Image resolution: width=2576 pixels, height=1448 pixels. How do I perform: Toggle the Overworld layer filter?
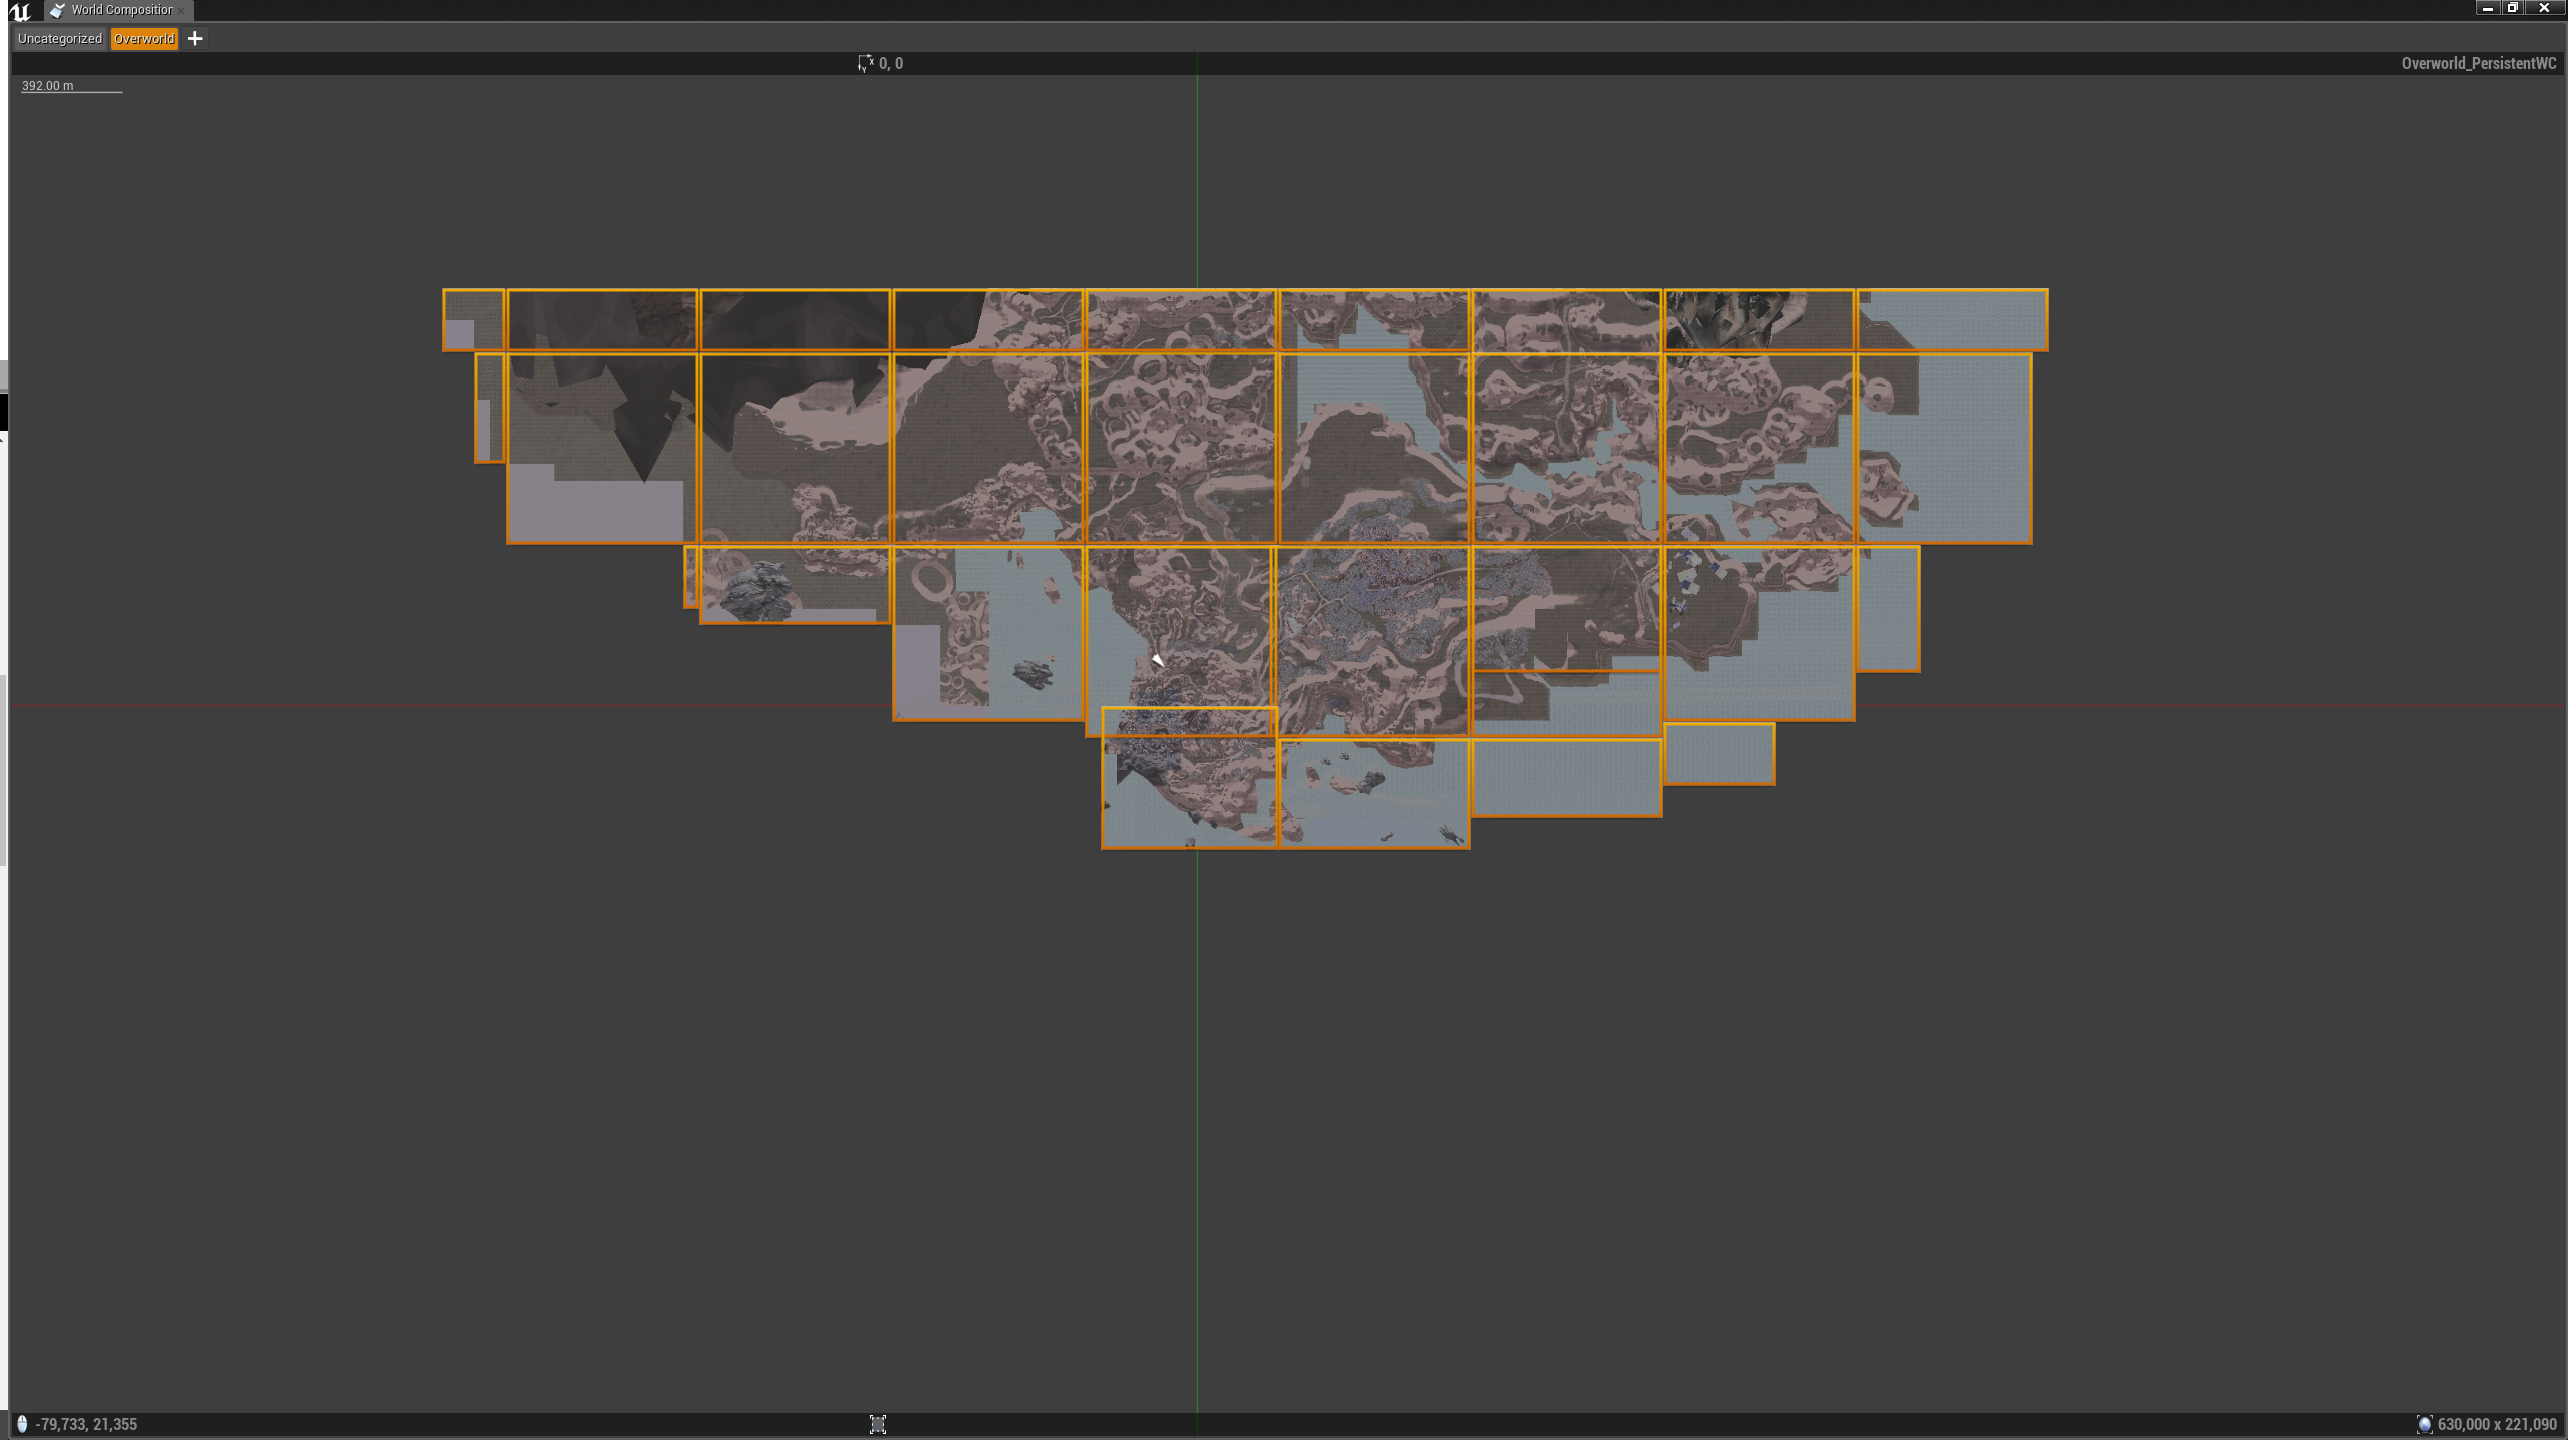[x=144, y=39]
